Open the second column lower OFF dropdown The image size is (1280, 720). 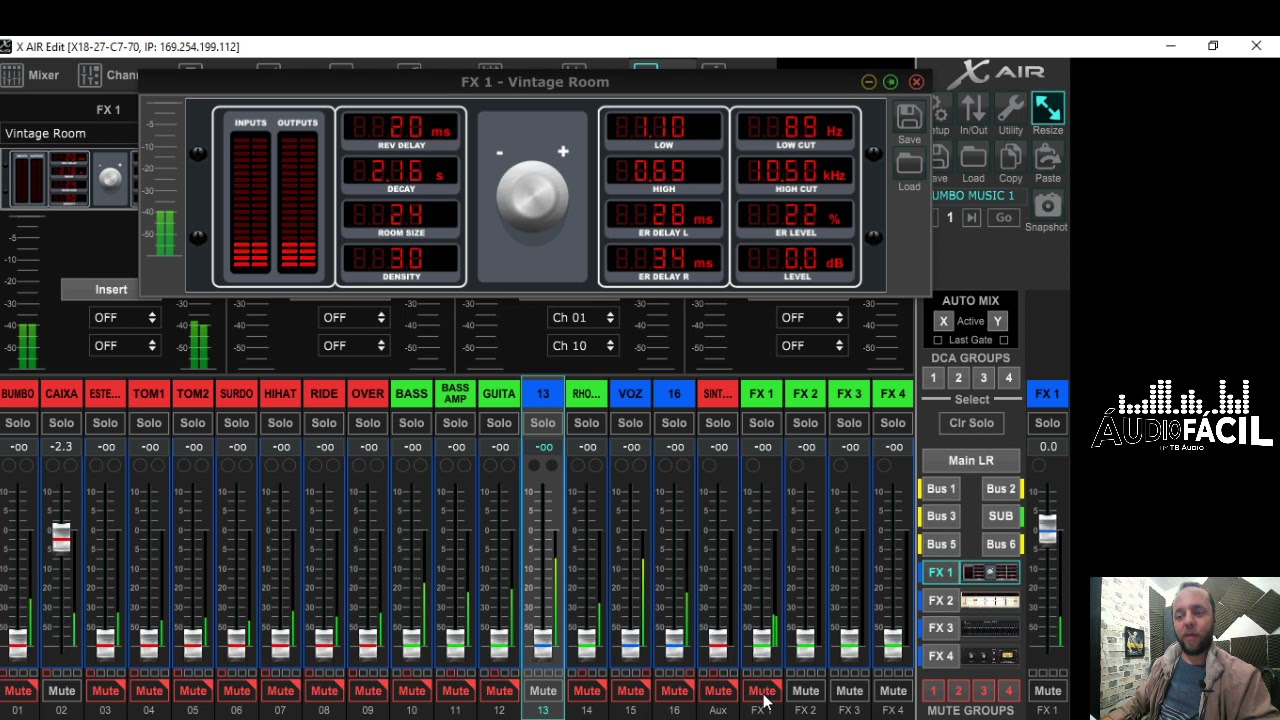(x=353, y=345)
